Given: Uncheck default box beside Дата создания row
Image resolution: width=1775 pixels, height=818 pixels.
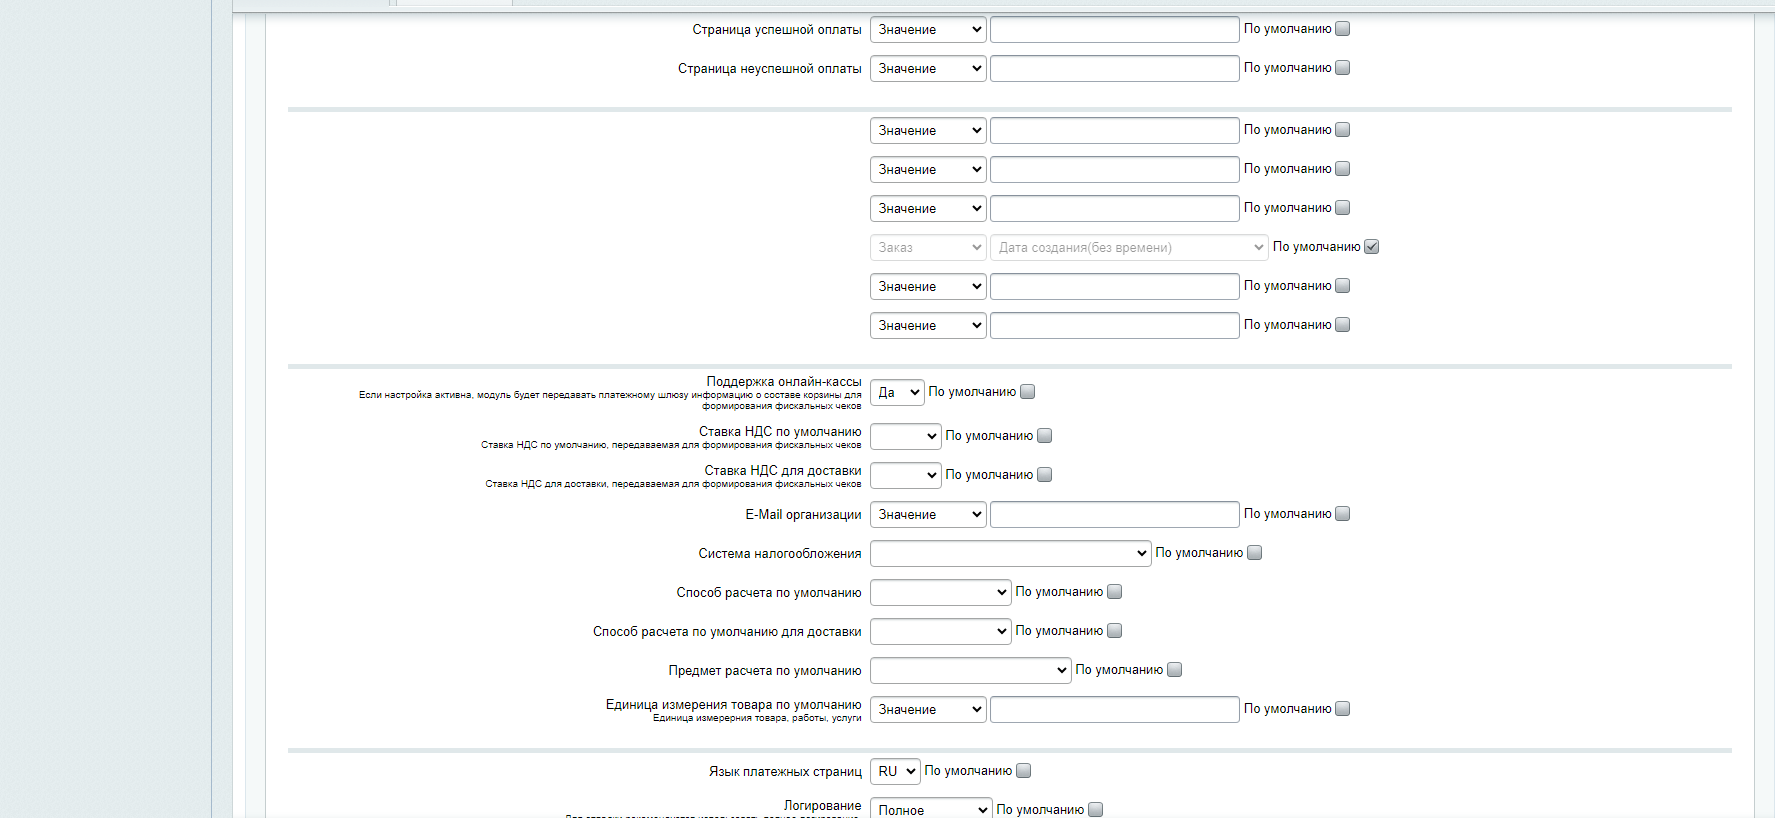Looking at the screenshot, I should click(1372, 247).
